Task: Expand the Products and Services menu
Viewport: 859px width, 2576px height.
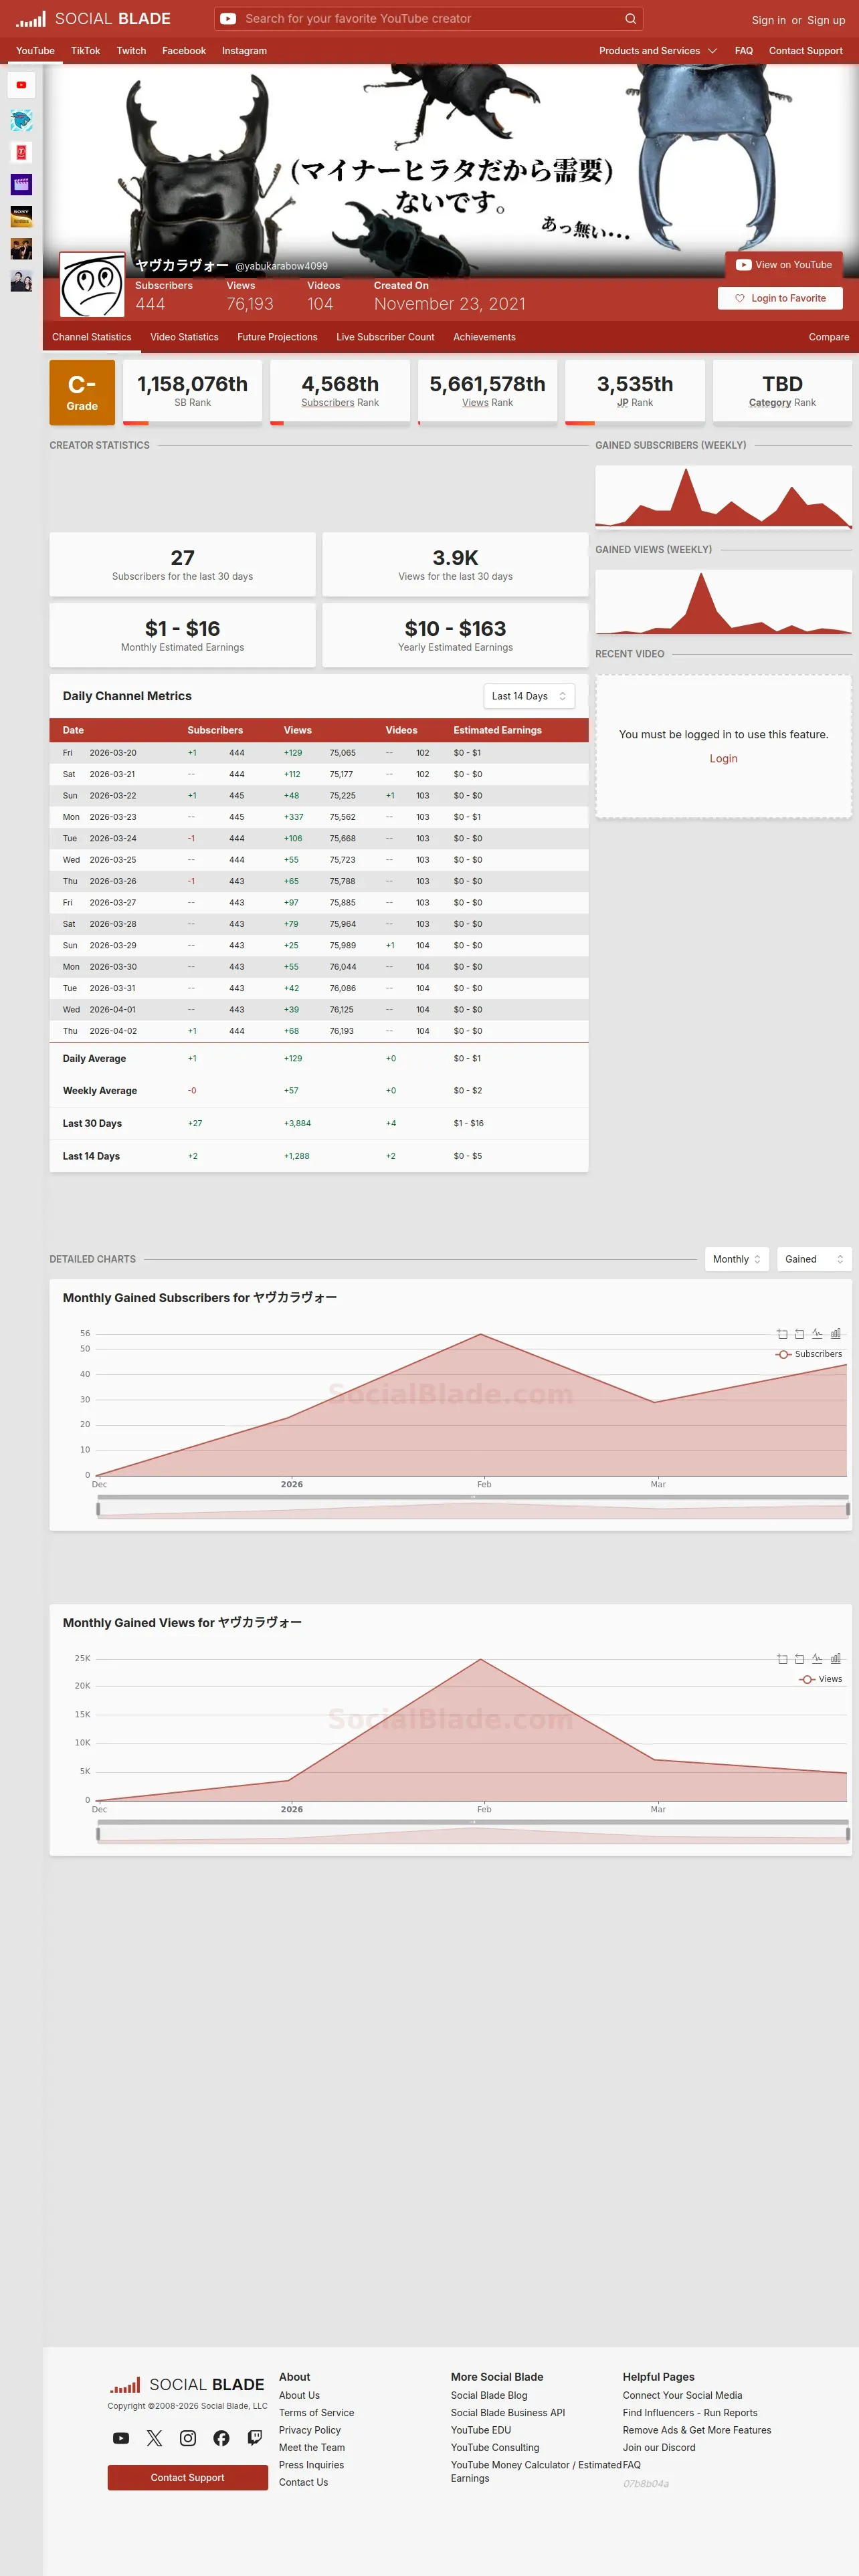Action: tap(658, 51)
